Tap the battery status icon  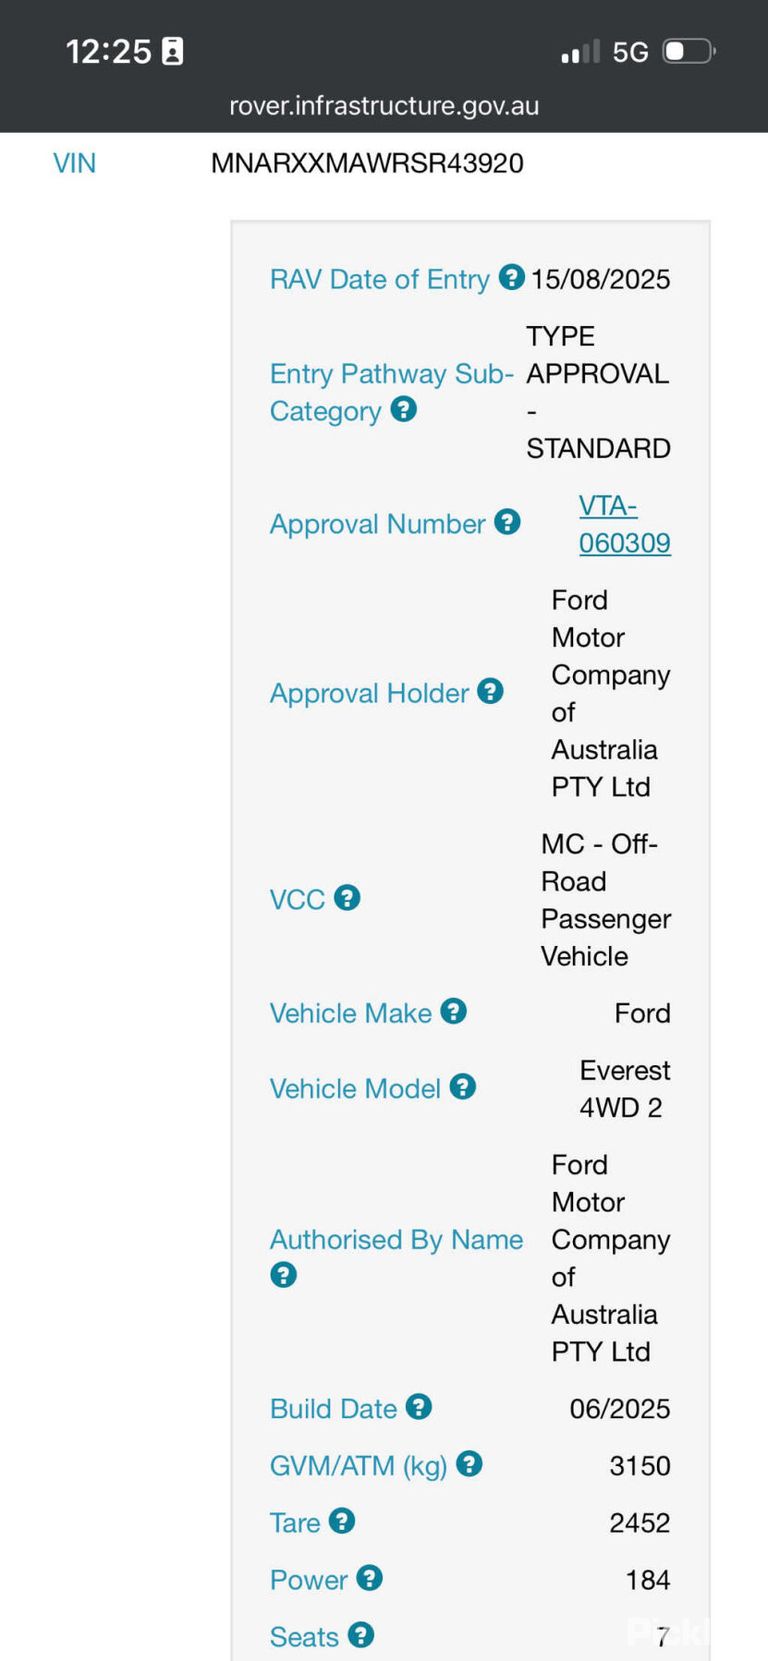[689, 51]
